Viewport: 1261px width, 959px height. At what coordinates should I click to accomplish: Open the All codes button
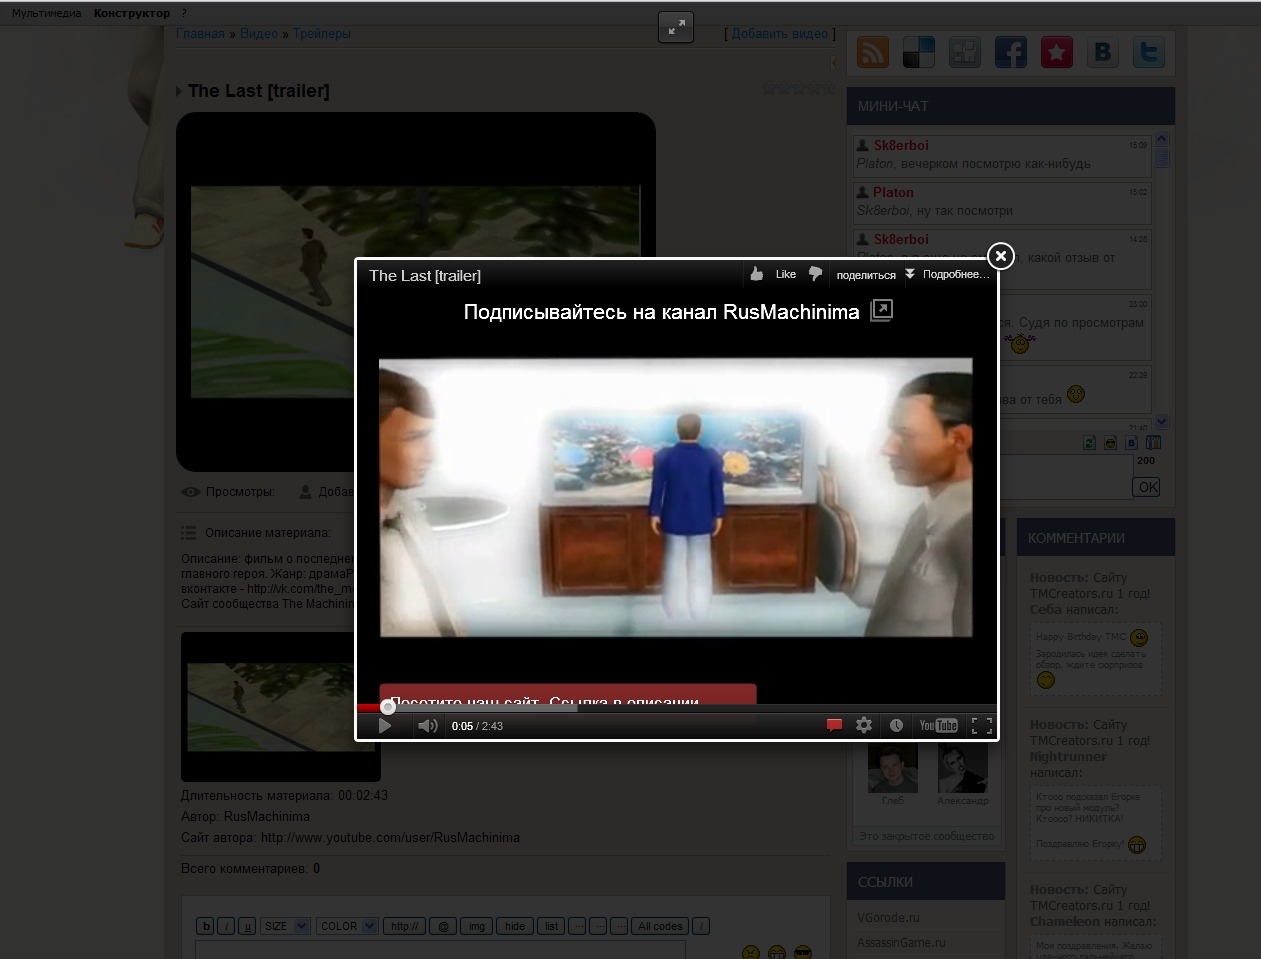tap(660, 926)
